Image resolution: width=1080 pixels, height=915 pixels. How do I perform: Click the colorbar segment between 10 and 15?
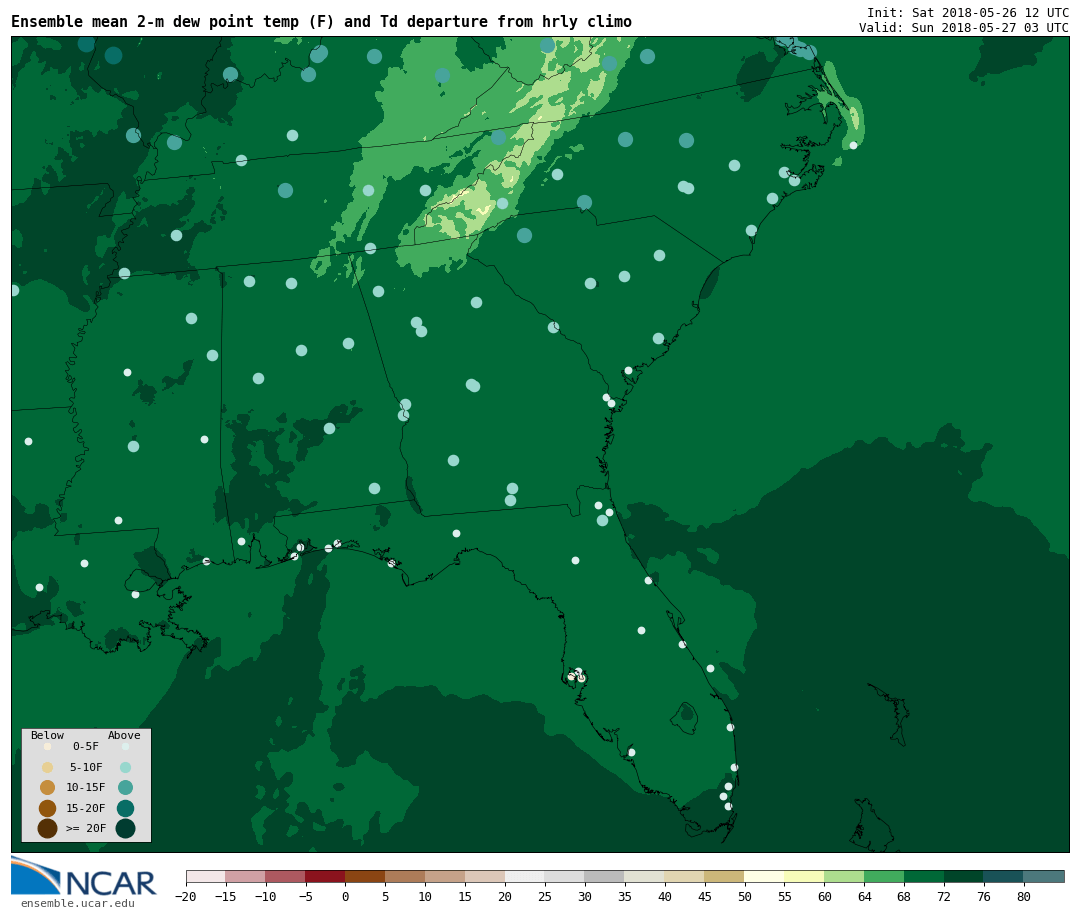445,876
